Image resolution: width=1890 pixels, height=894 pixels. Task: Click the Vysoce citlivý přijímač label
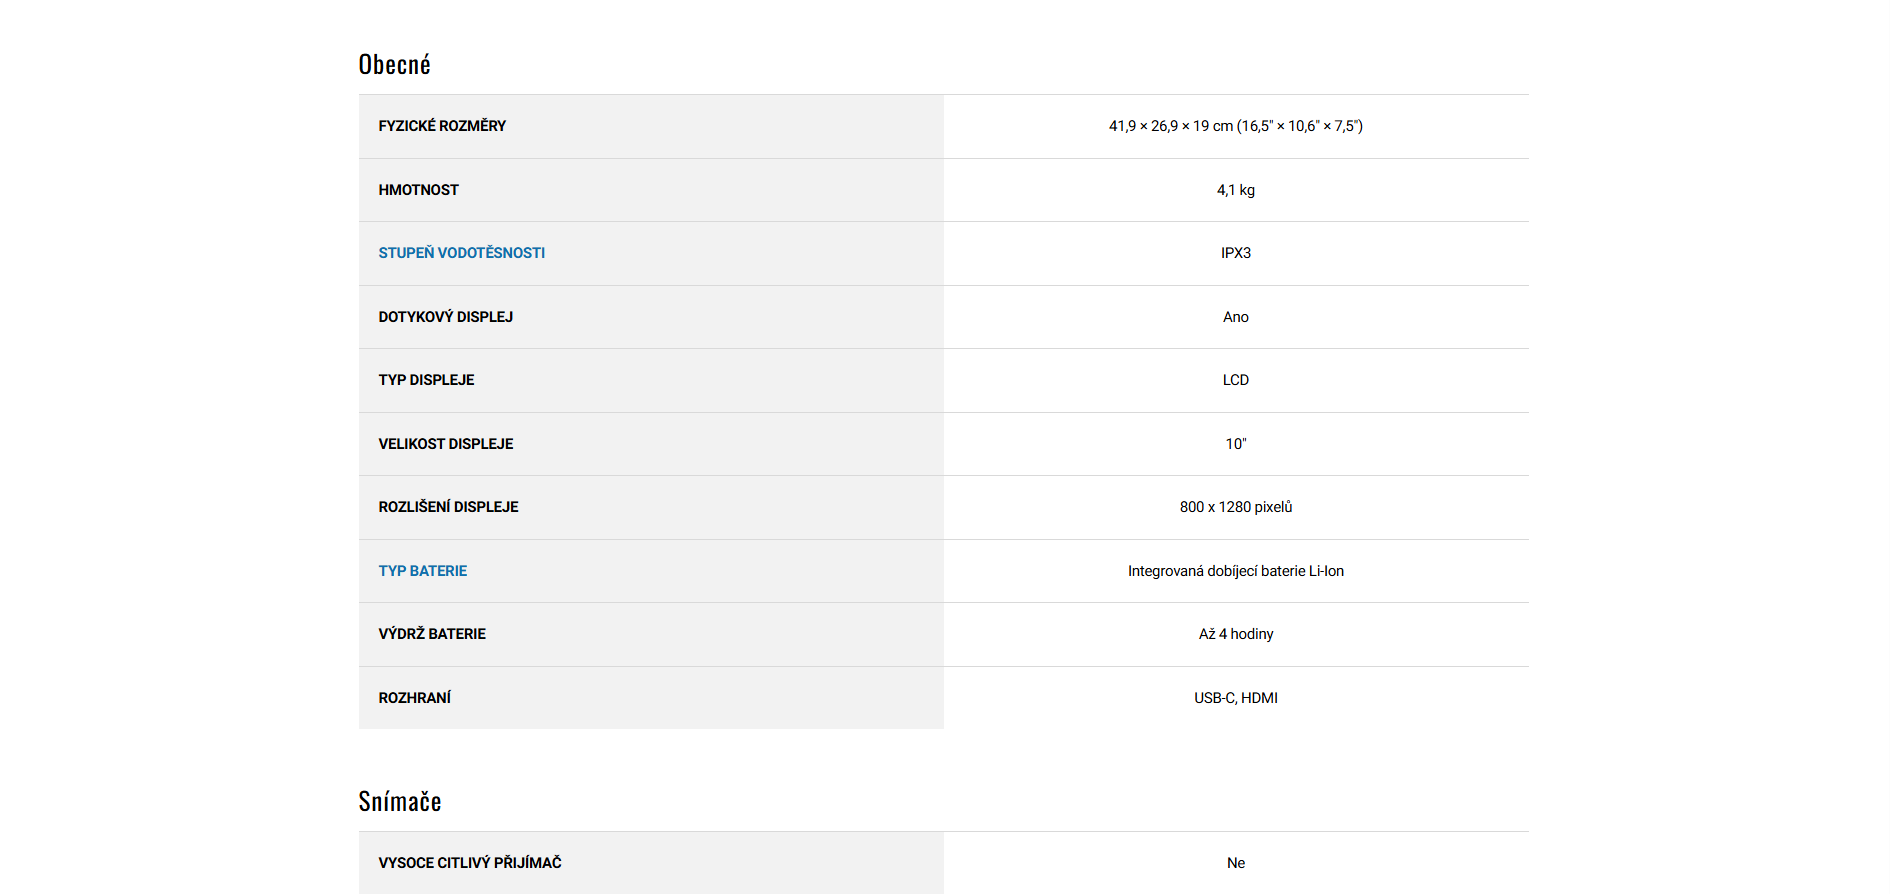(x=469, y=863)
